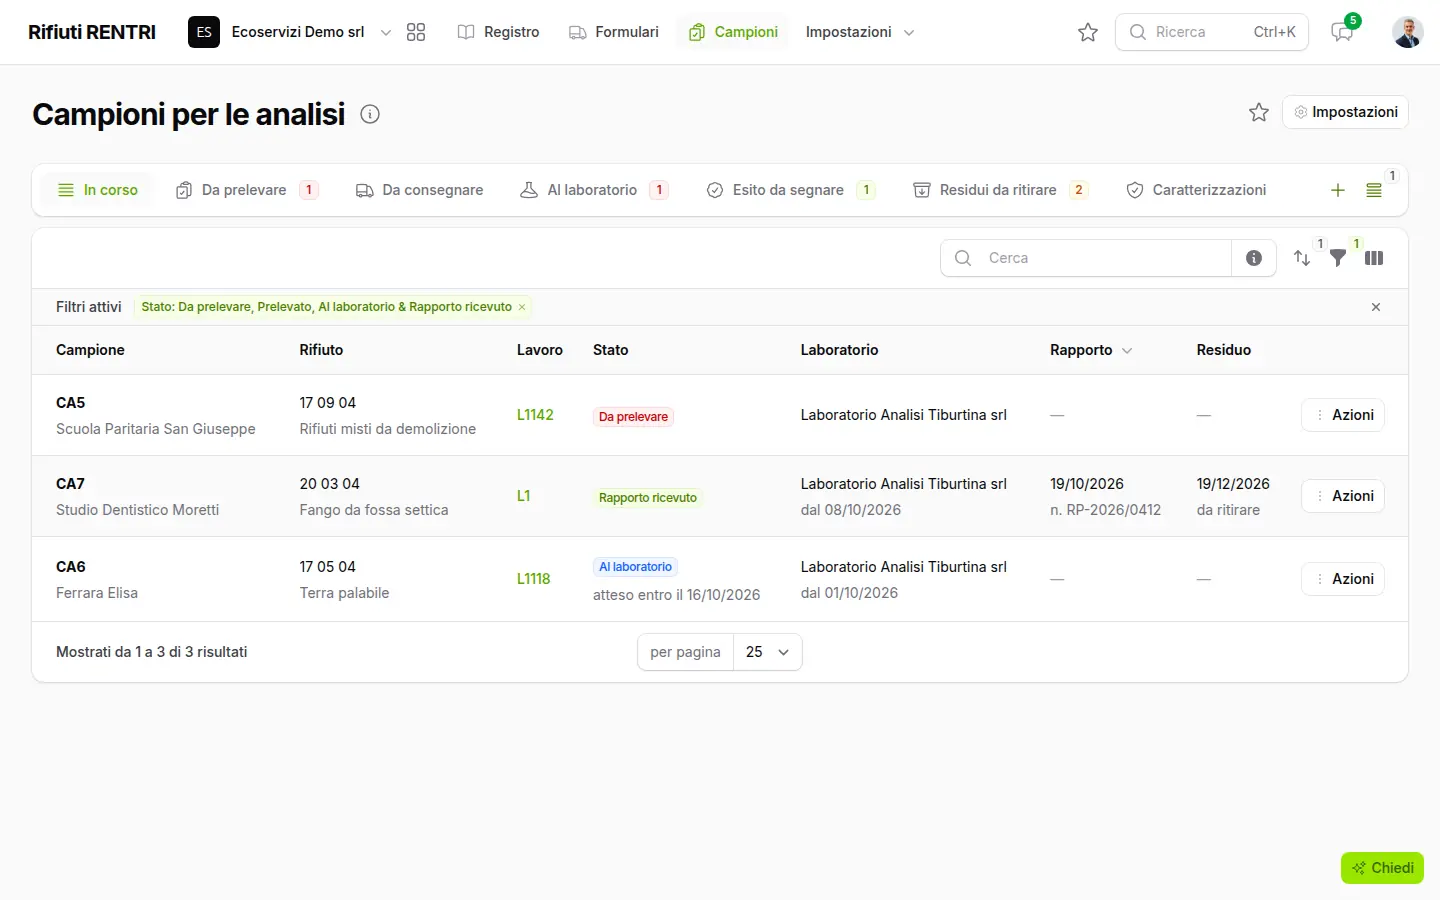Open Azioni menu for CA7
Viewport: 1440px width, 900px height.
[x=1343, y=496]
